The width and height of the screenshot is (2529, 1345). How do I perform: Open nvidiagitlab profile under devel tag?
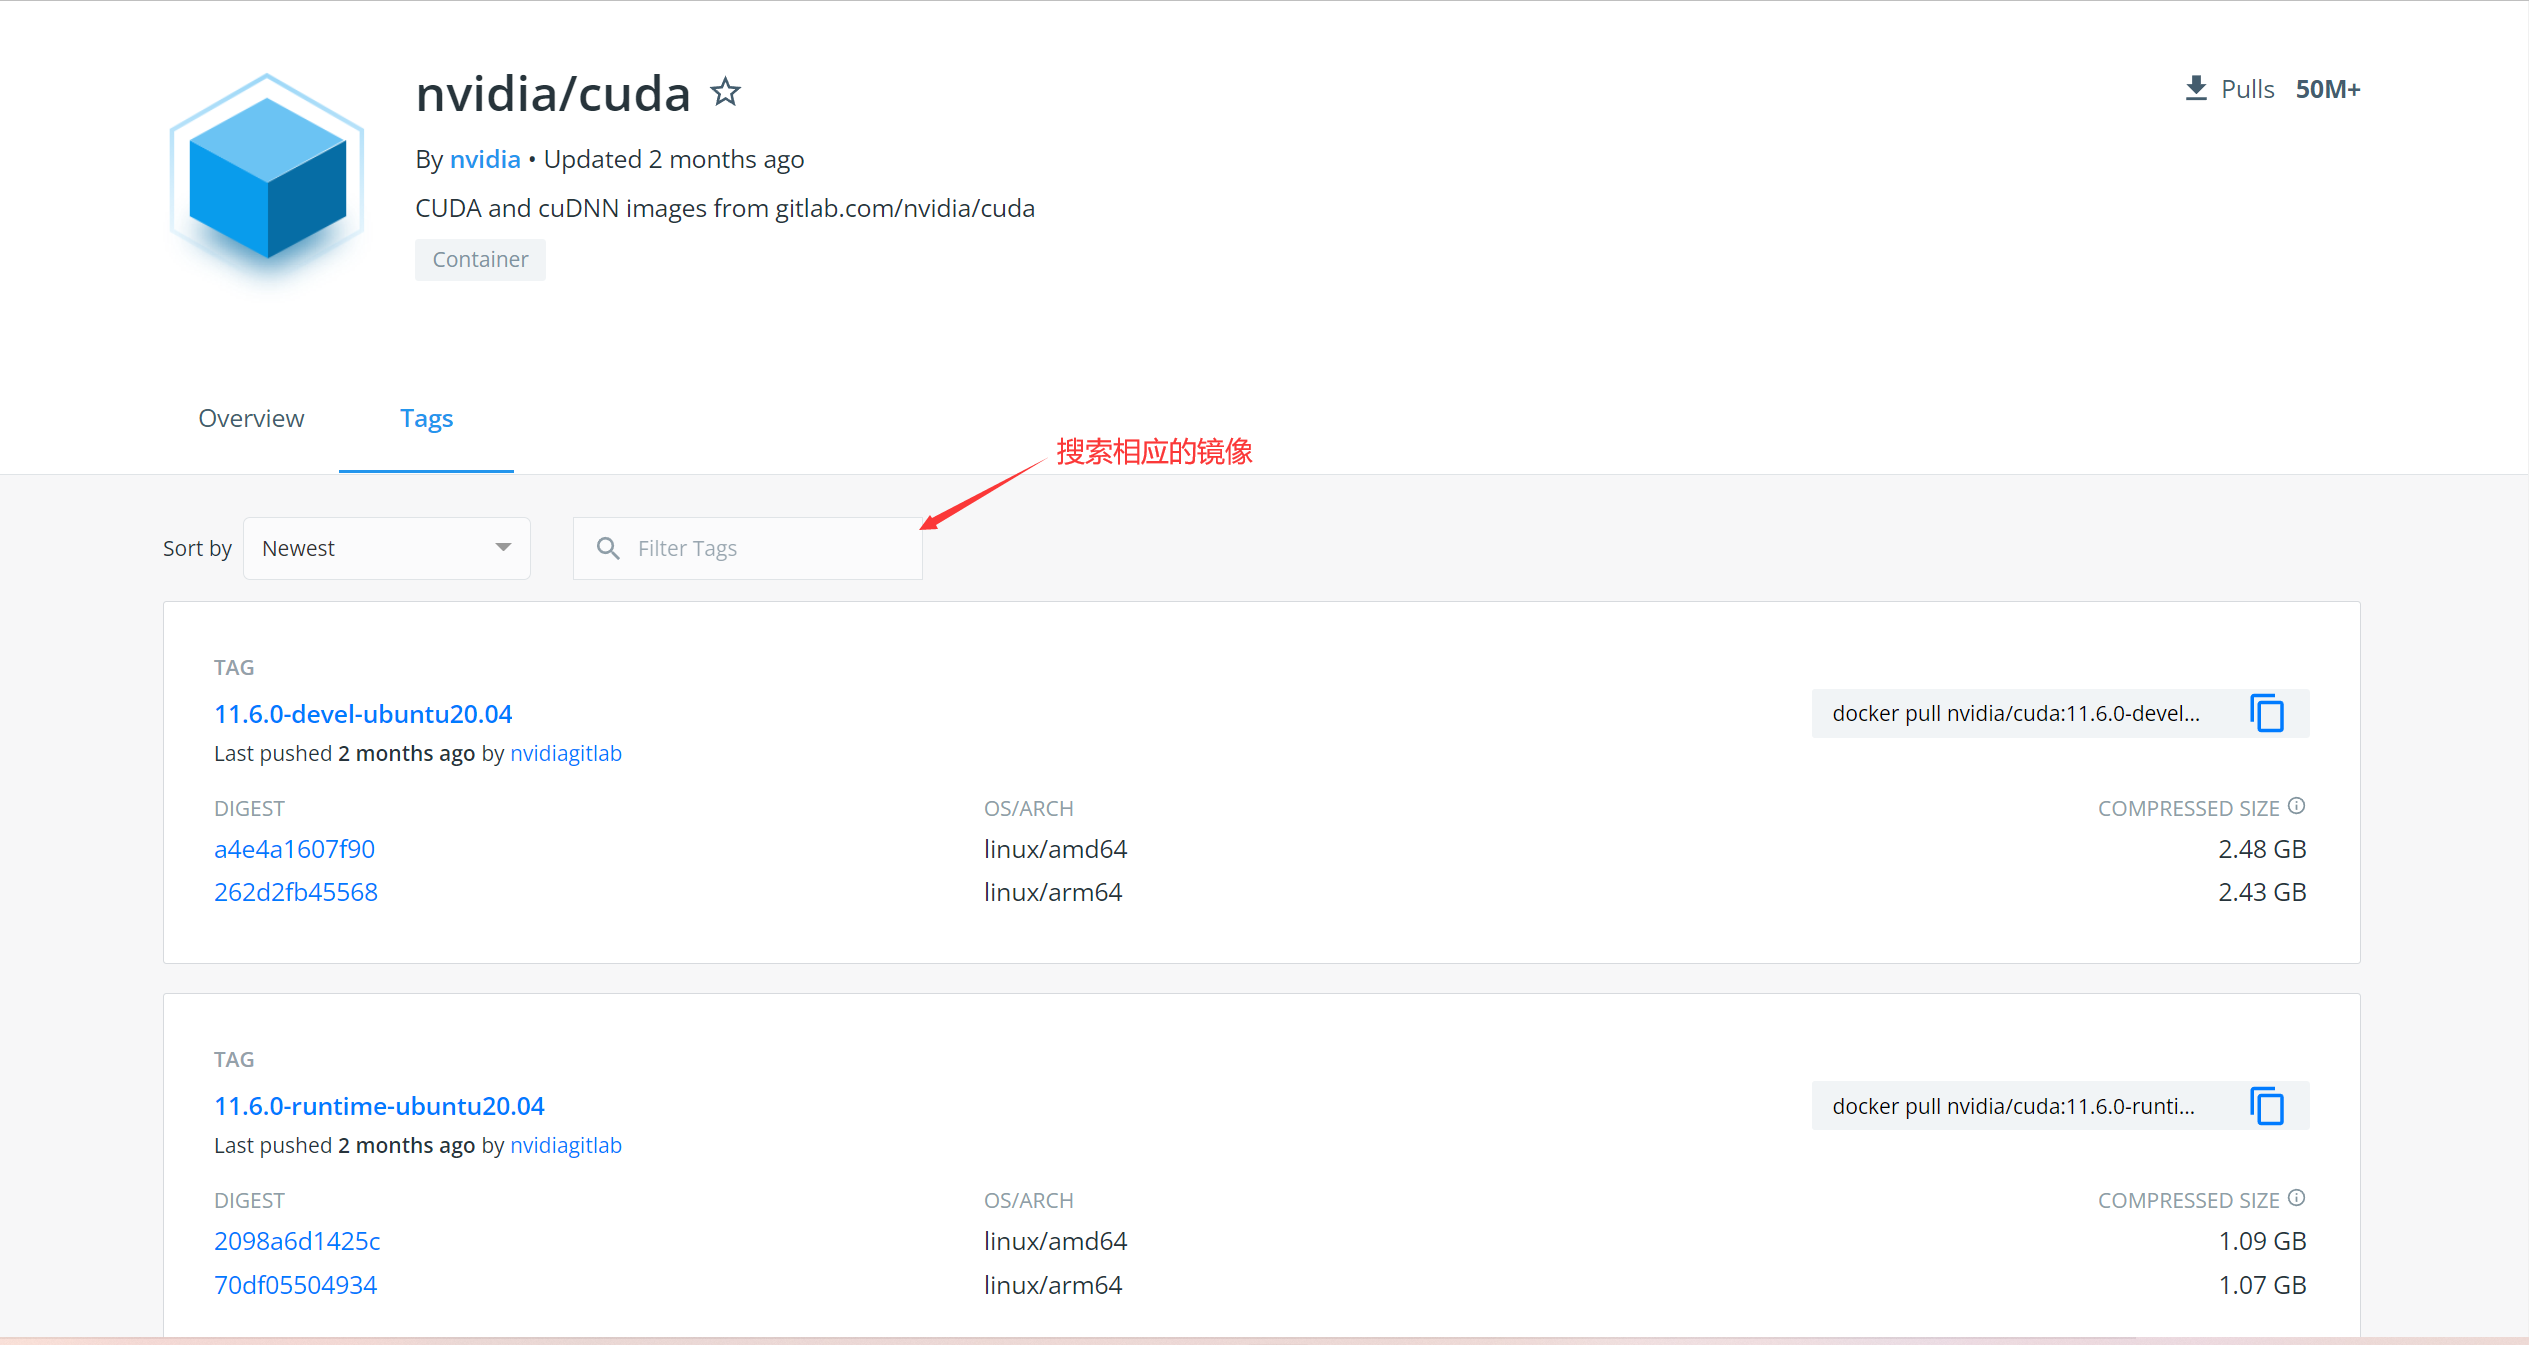[x=566, y=753]
